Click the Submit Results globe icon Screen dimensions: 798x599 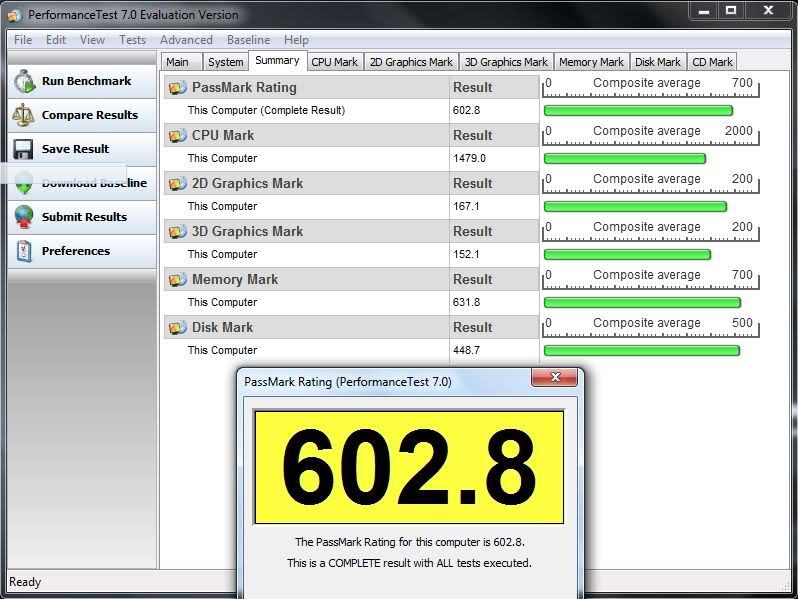pyautogui.click(x=24, y=217)
